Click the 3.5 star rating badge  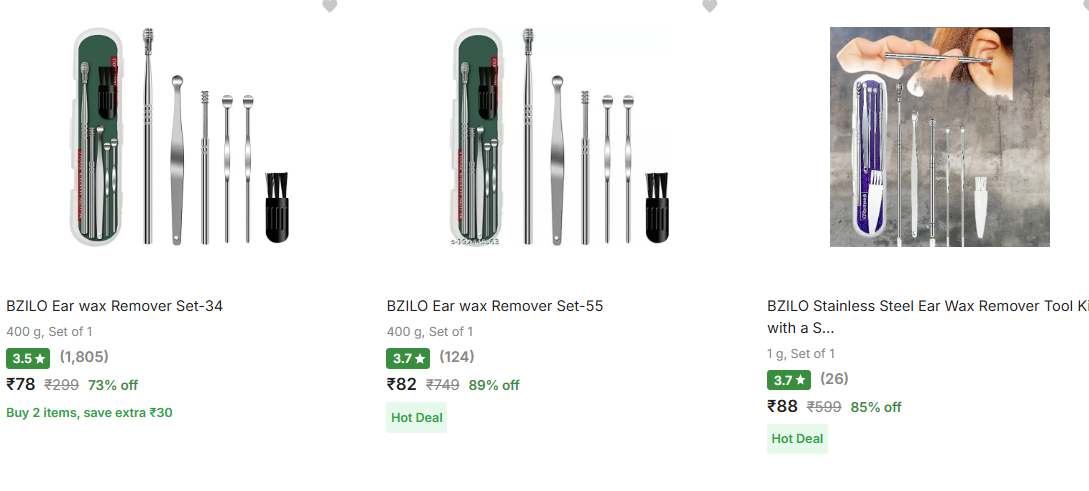(x=28, y=358)
